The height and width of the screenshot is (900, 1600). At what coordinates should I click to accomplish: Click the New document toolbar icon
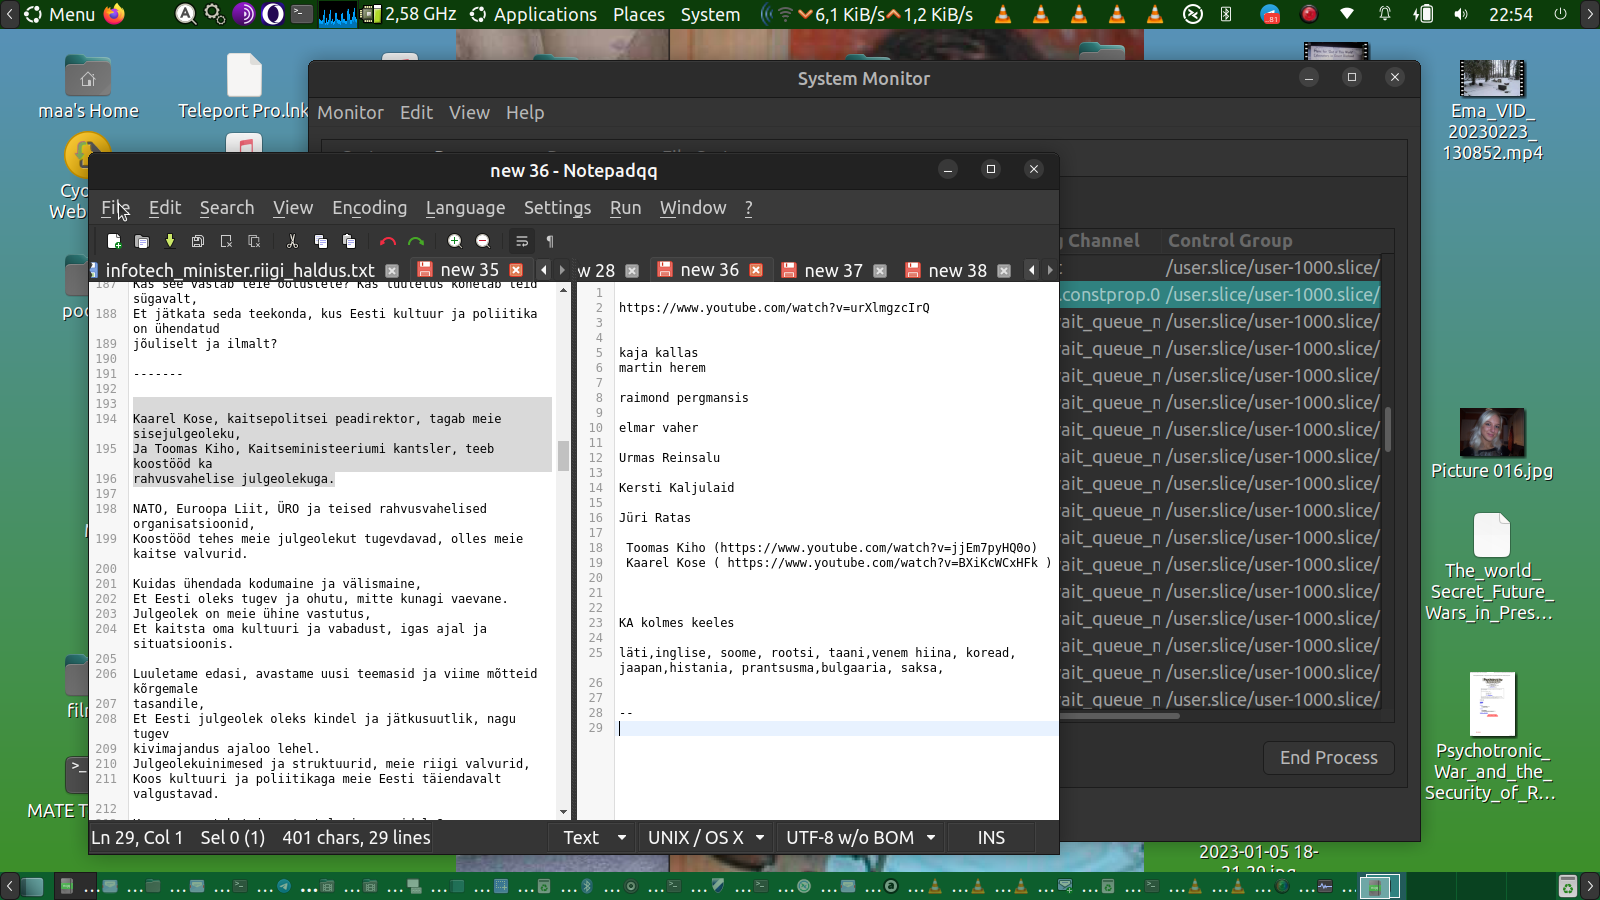114,241
